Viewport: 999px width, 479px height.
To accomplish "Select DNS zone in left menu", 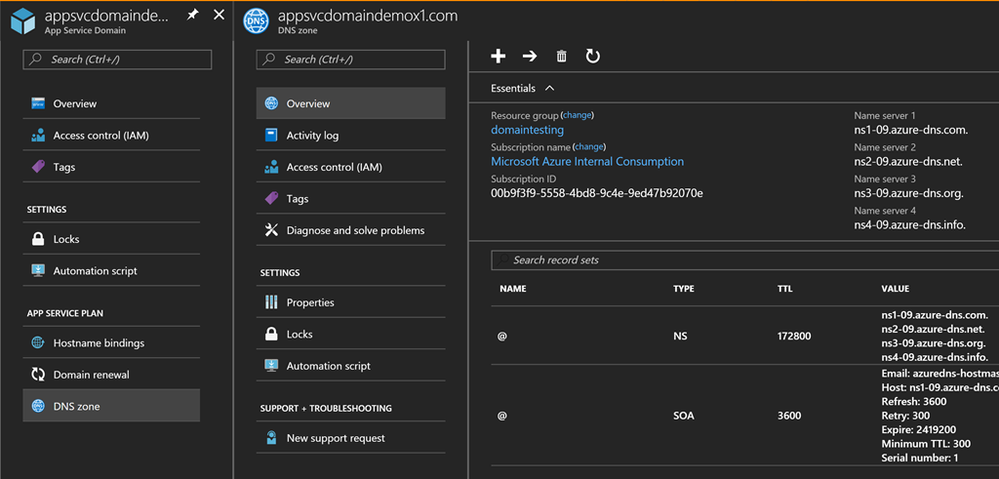I will click(76, 406).
